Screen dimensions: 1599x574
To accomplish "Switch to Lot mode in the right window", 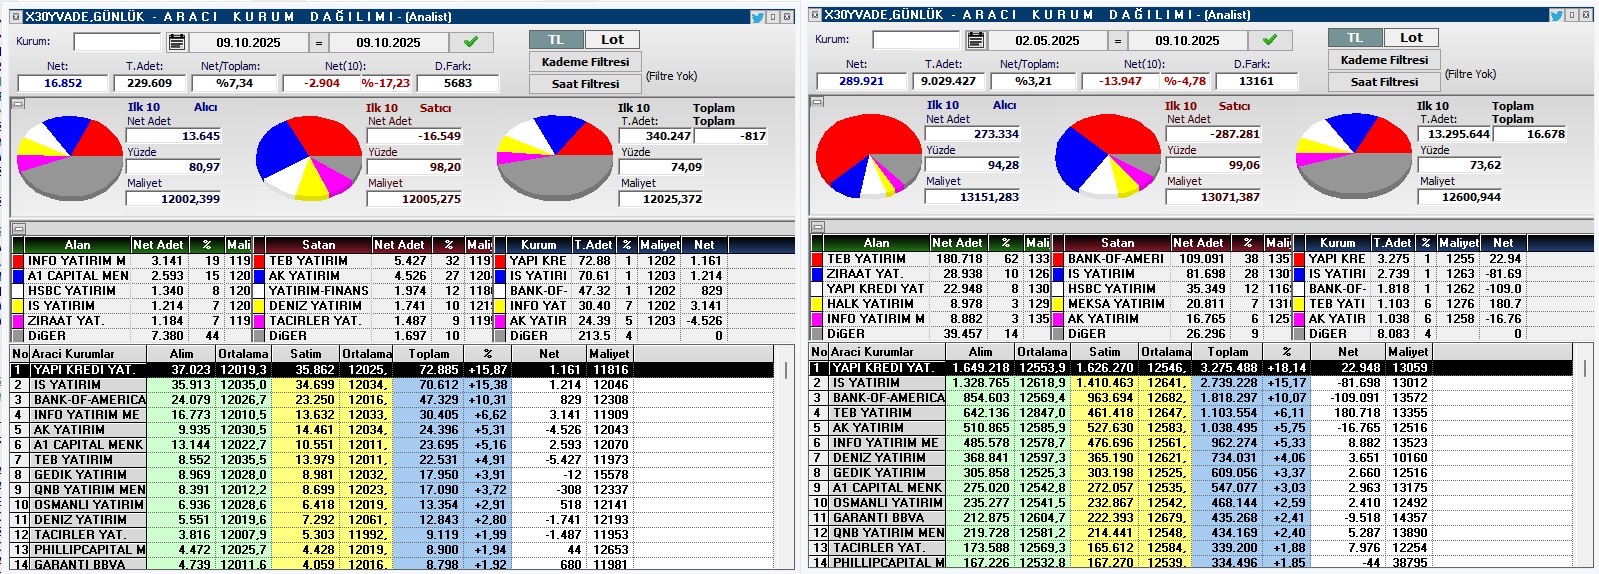I will point(1411,38).
